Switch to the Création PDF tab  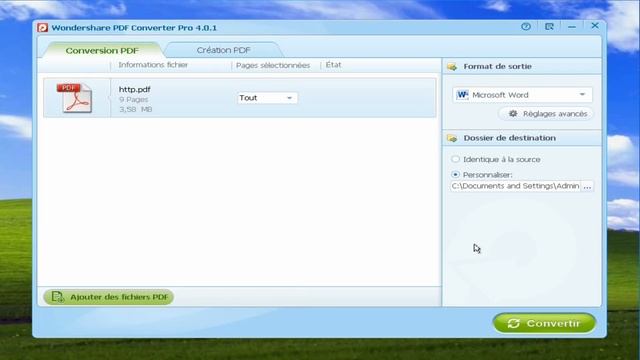pos(223,50)
